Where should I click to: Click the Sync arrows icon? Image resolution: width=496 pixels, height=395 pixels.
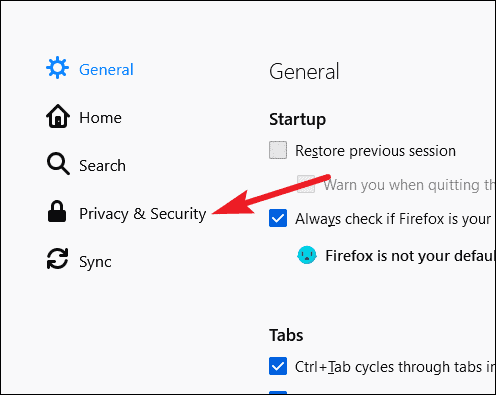[57, 258]
